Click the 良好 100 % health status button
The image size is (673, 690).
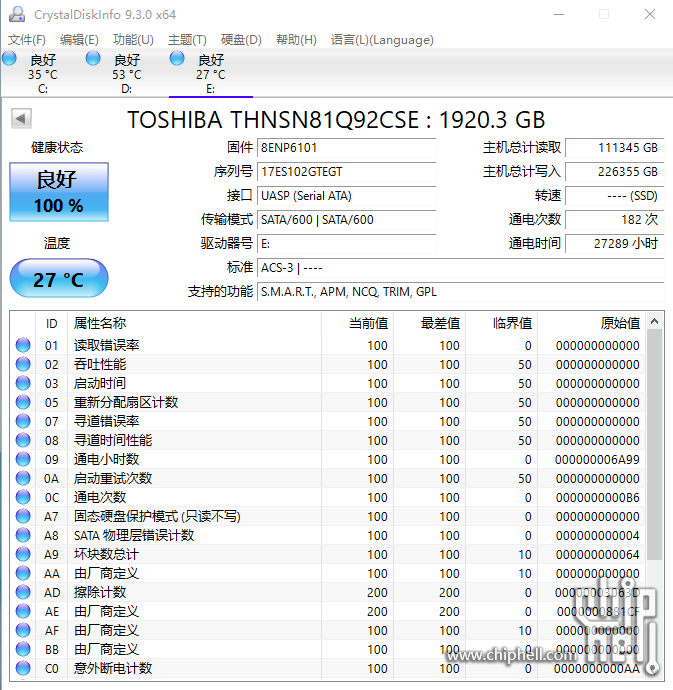click(x=59, y=192)
